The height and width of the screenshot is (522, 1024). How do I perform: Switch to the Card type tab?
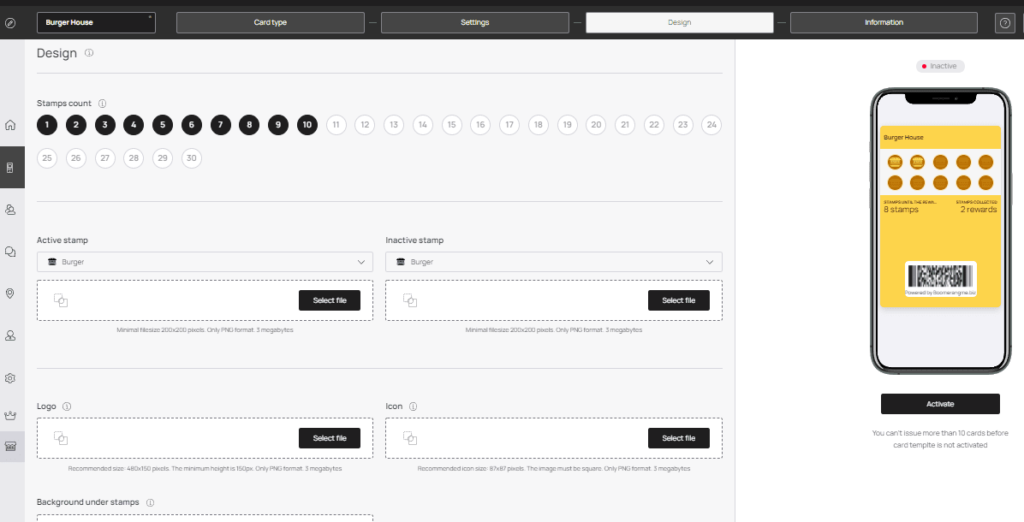270,22
